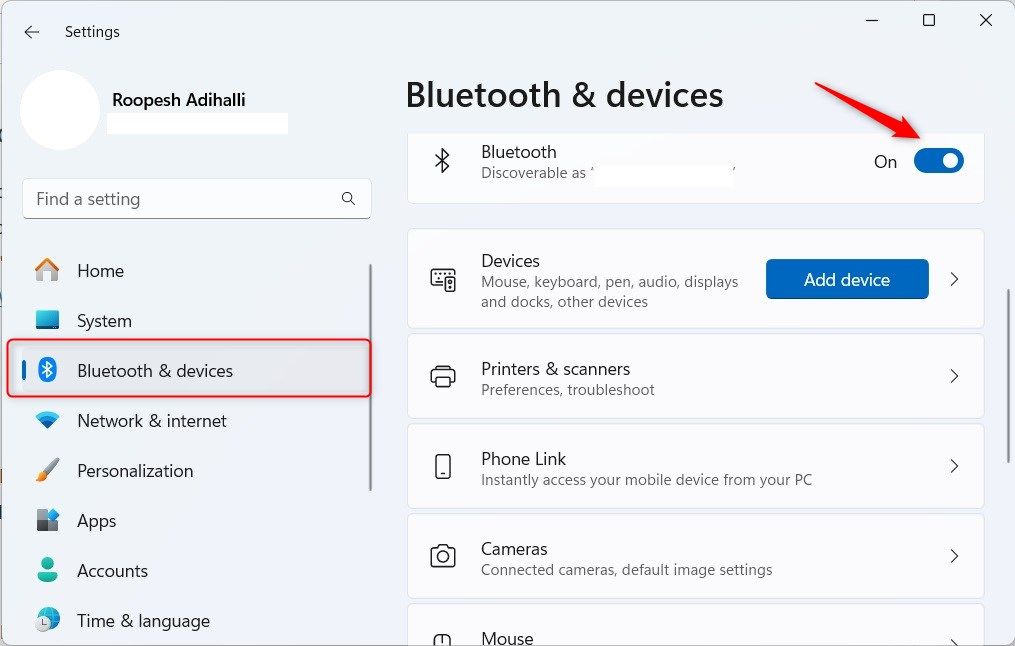Viewport: 1015px width, 646px height.
Task: Click inside the Find a setting field
Action: pyautogui.click(x=150, y=199)
